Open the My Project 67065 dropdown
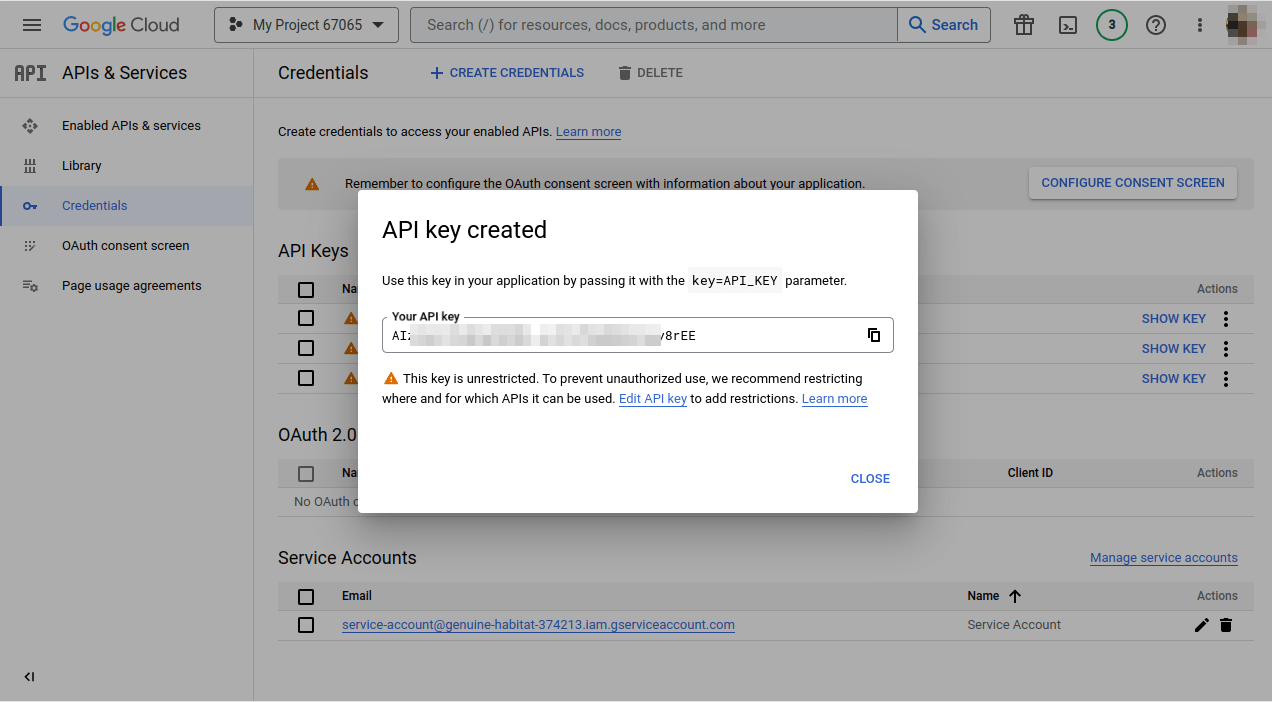Image resolution: width=1272 pixels, height=702 pixels. (x=306, y=25)
